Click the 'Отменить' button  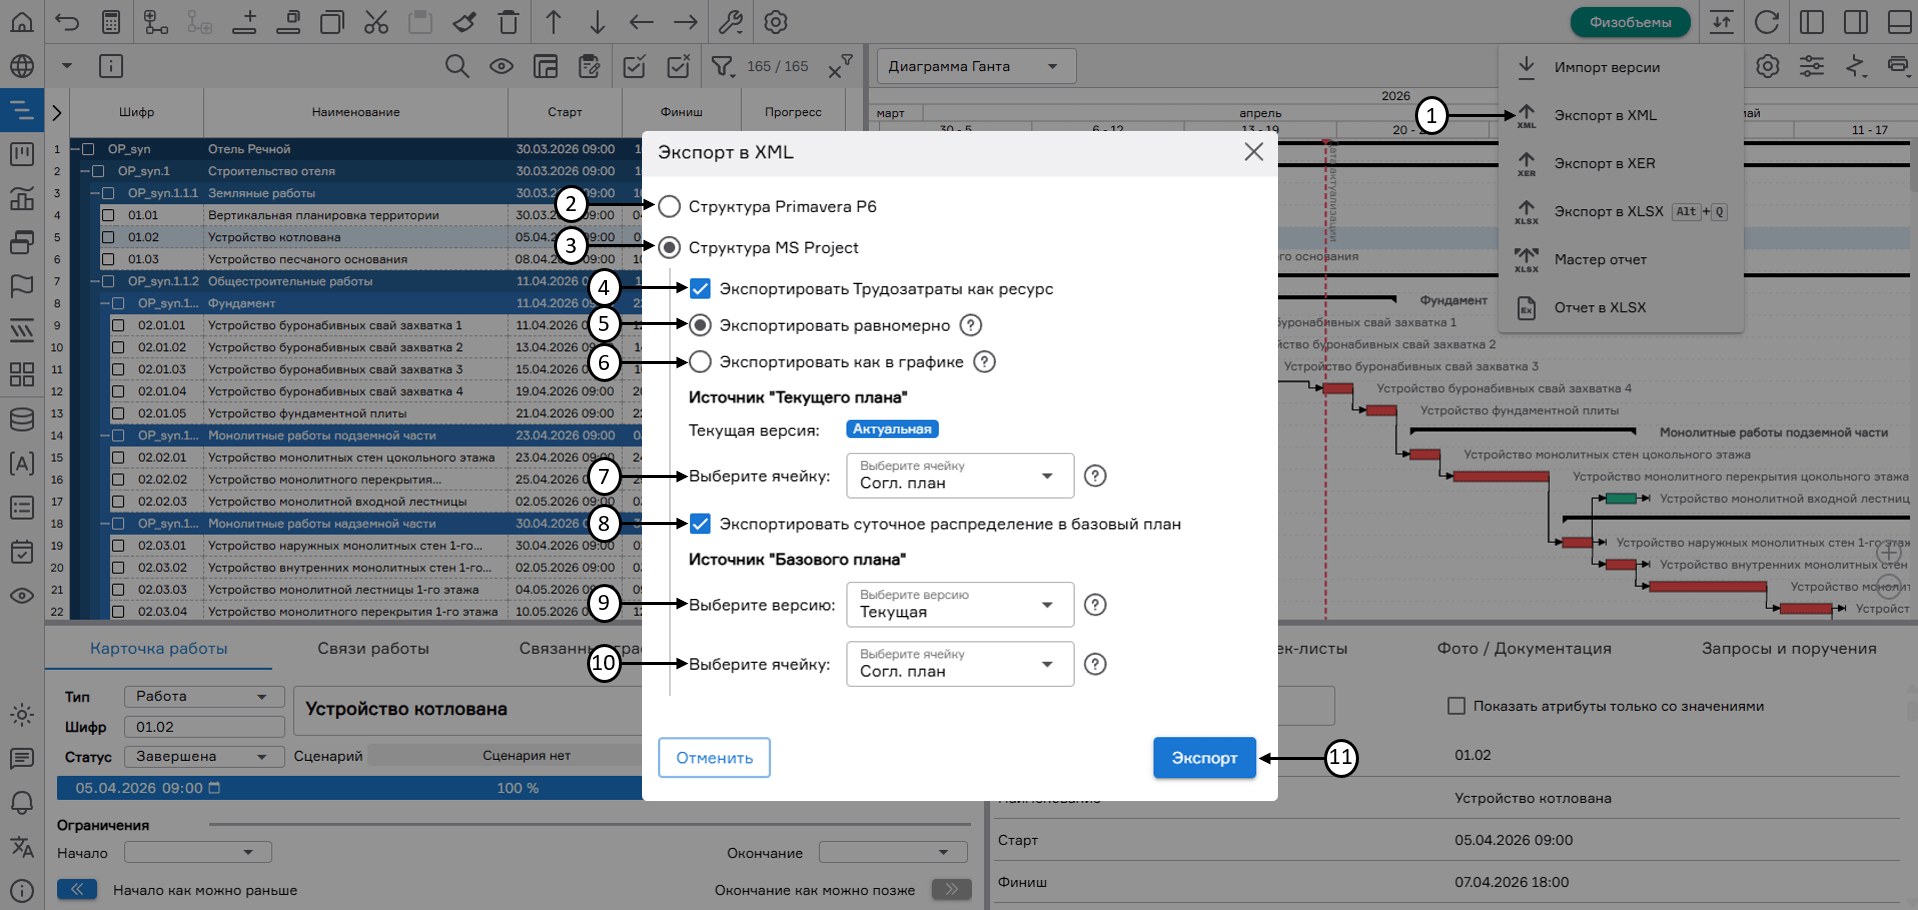coord(714,758)
